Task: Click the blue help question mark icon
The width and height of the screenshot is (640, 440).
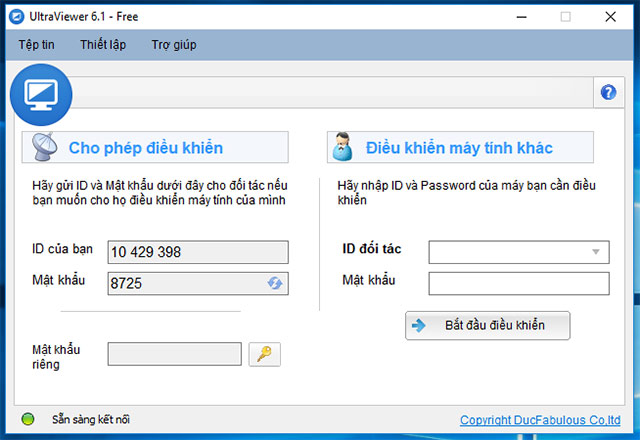Action: (x=608, y=92)
